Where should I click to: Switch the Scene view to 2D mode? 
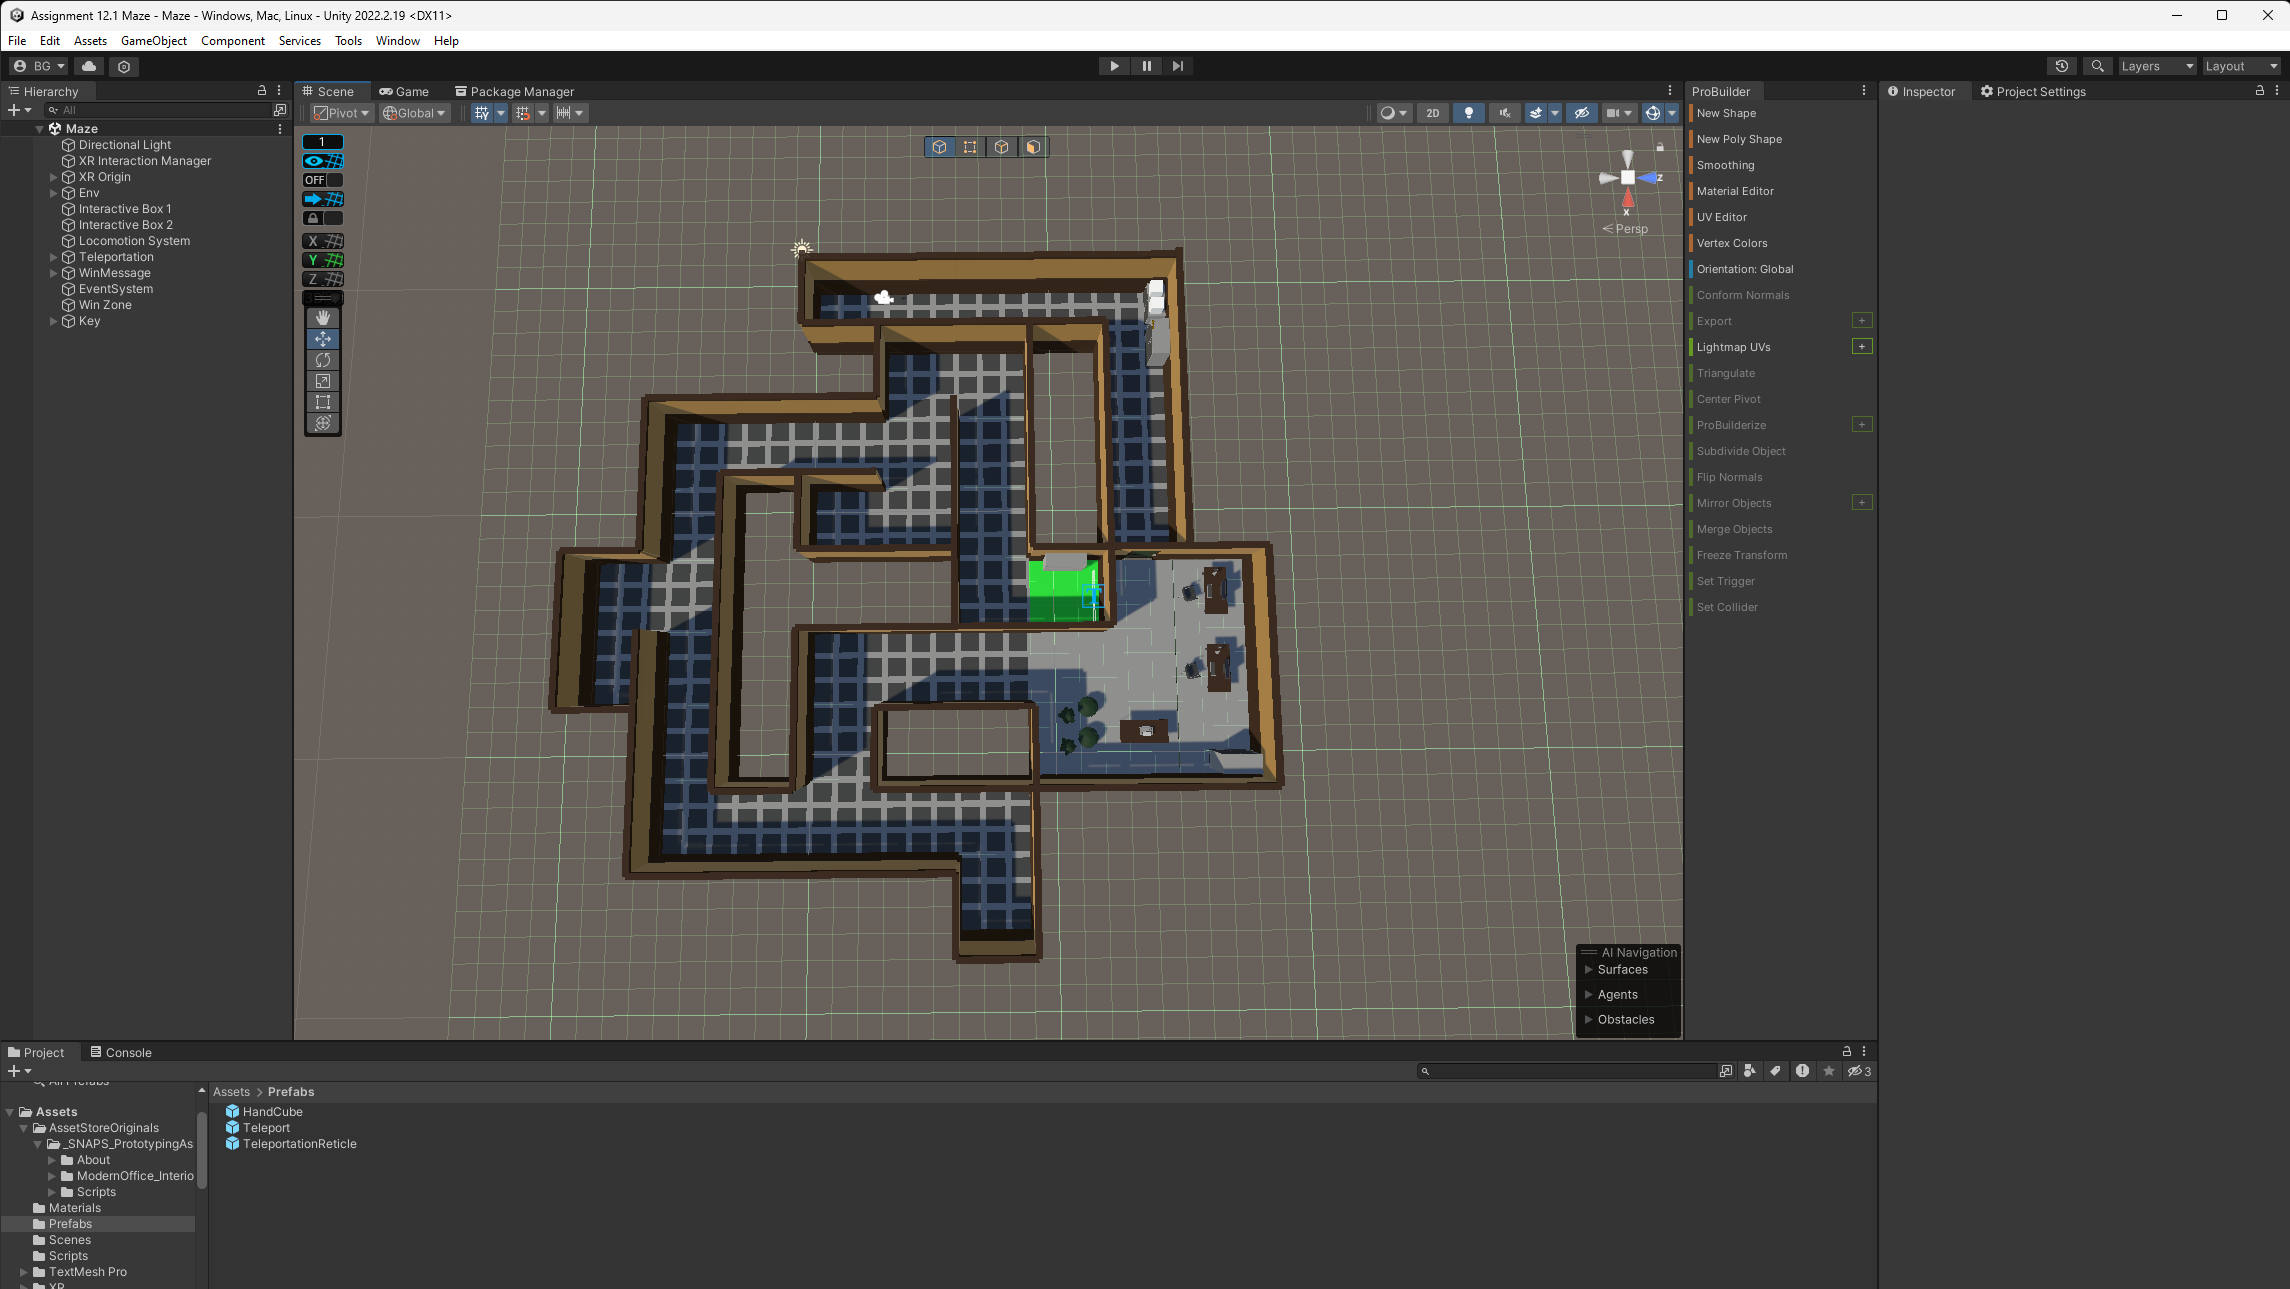pyautogui.click(x=1433, y=112)
